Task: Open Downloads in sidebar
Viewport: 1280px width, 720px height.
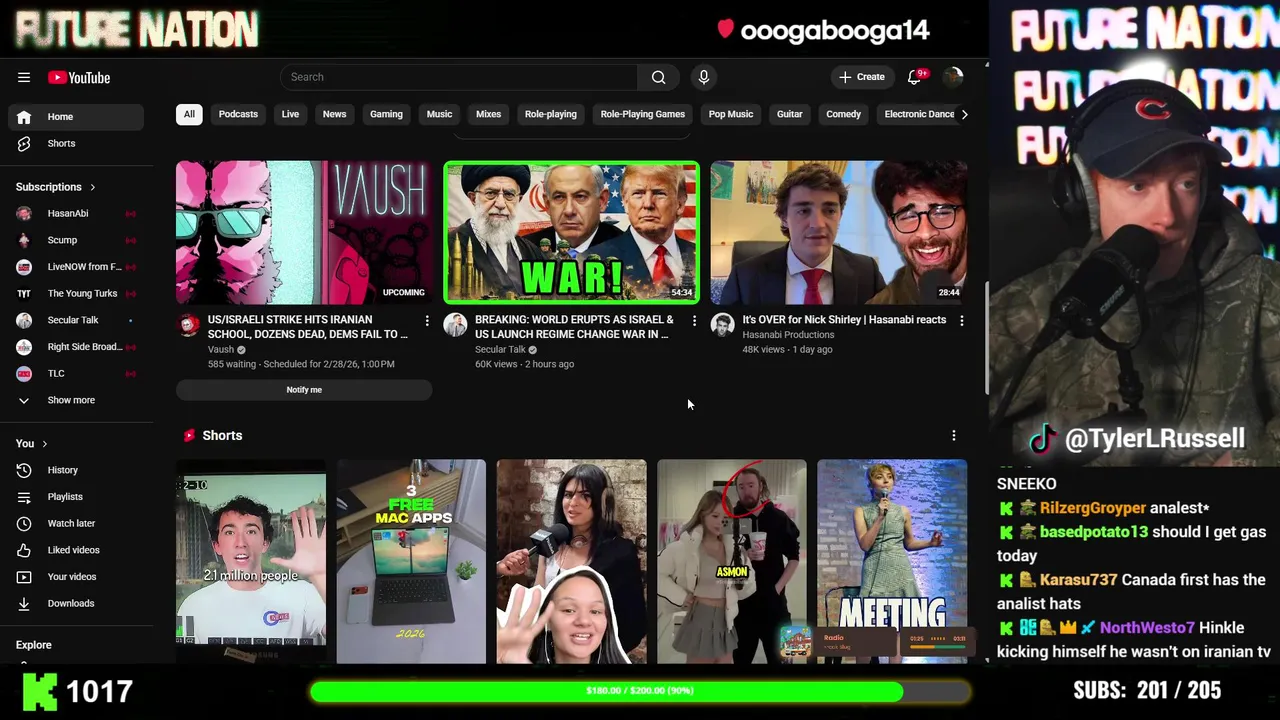Action: pyautogui.click(x=76, y=604)
